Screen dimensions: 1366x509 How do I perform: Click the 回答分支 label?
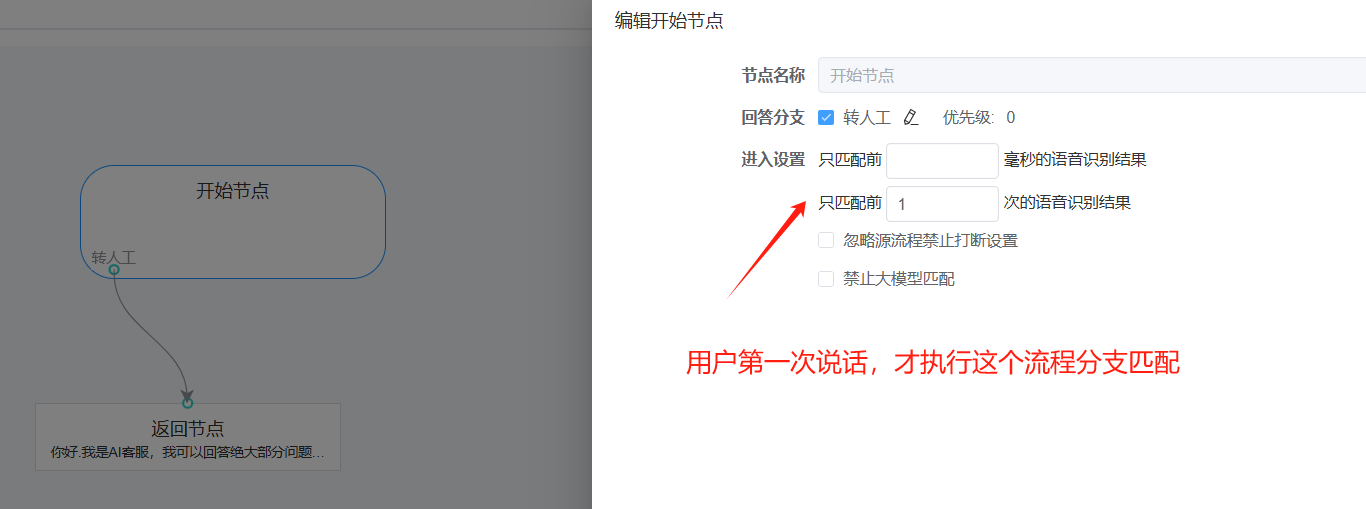pos(772,118)
